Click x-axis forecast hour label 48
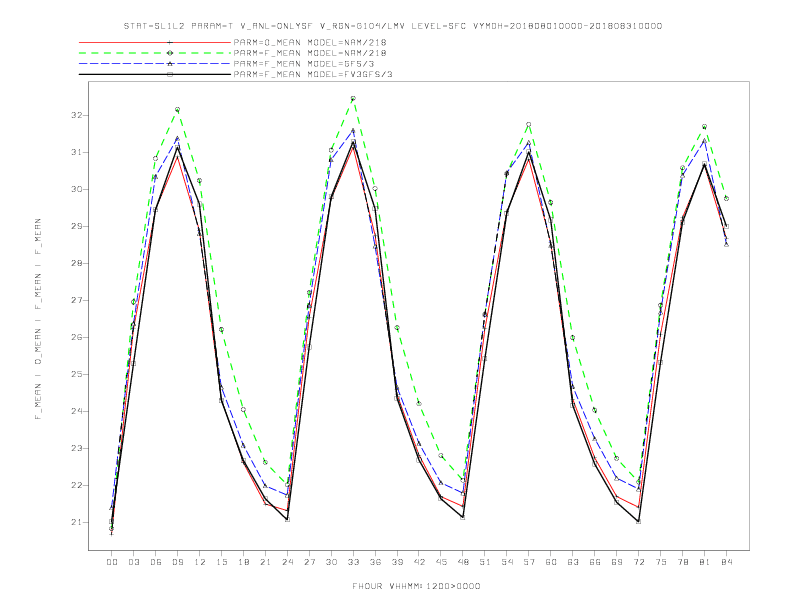The width and height of the screenshot is (792, 612). coord(463,562)
